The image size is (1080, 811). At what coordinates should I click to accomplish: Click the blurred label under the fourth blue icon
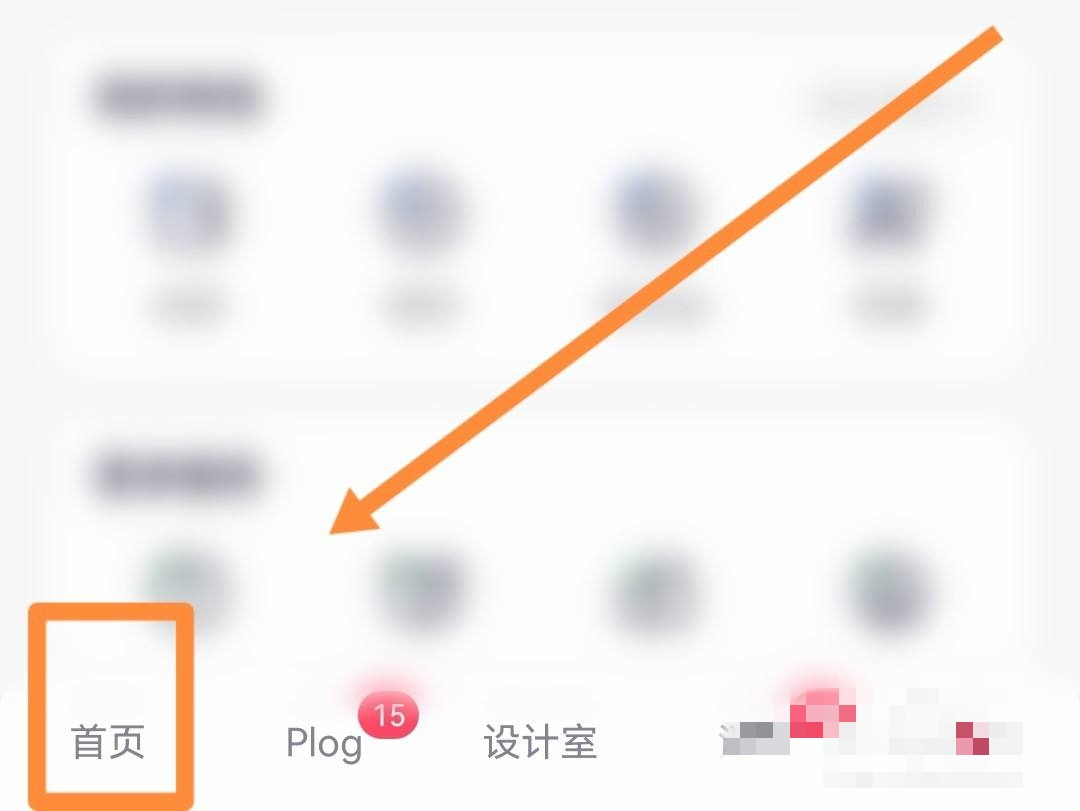click(887, 306)
